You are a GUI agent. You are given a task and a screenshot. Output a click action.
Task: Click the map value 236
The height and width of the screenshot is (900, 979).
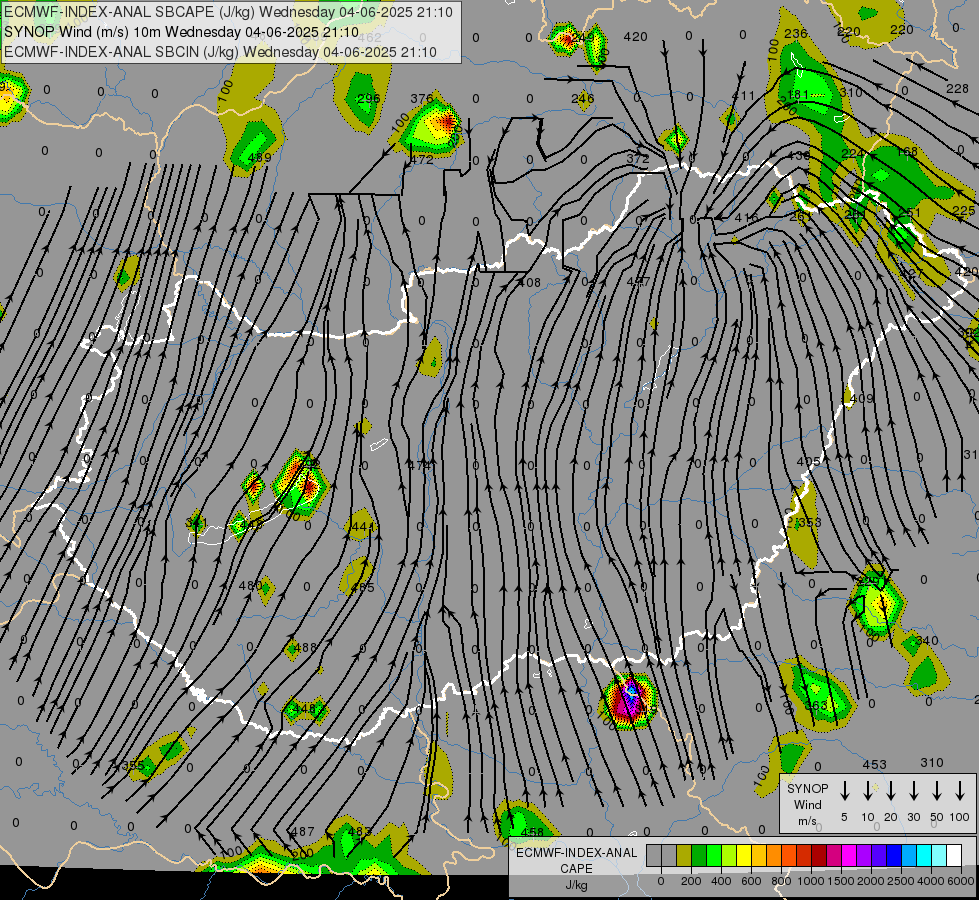796,34
